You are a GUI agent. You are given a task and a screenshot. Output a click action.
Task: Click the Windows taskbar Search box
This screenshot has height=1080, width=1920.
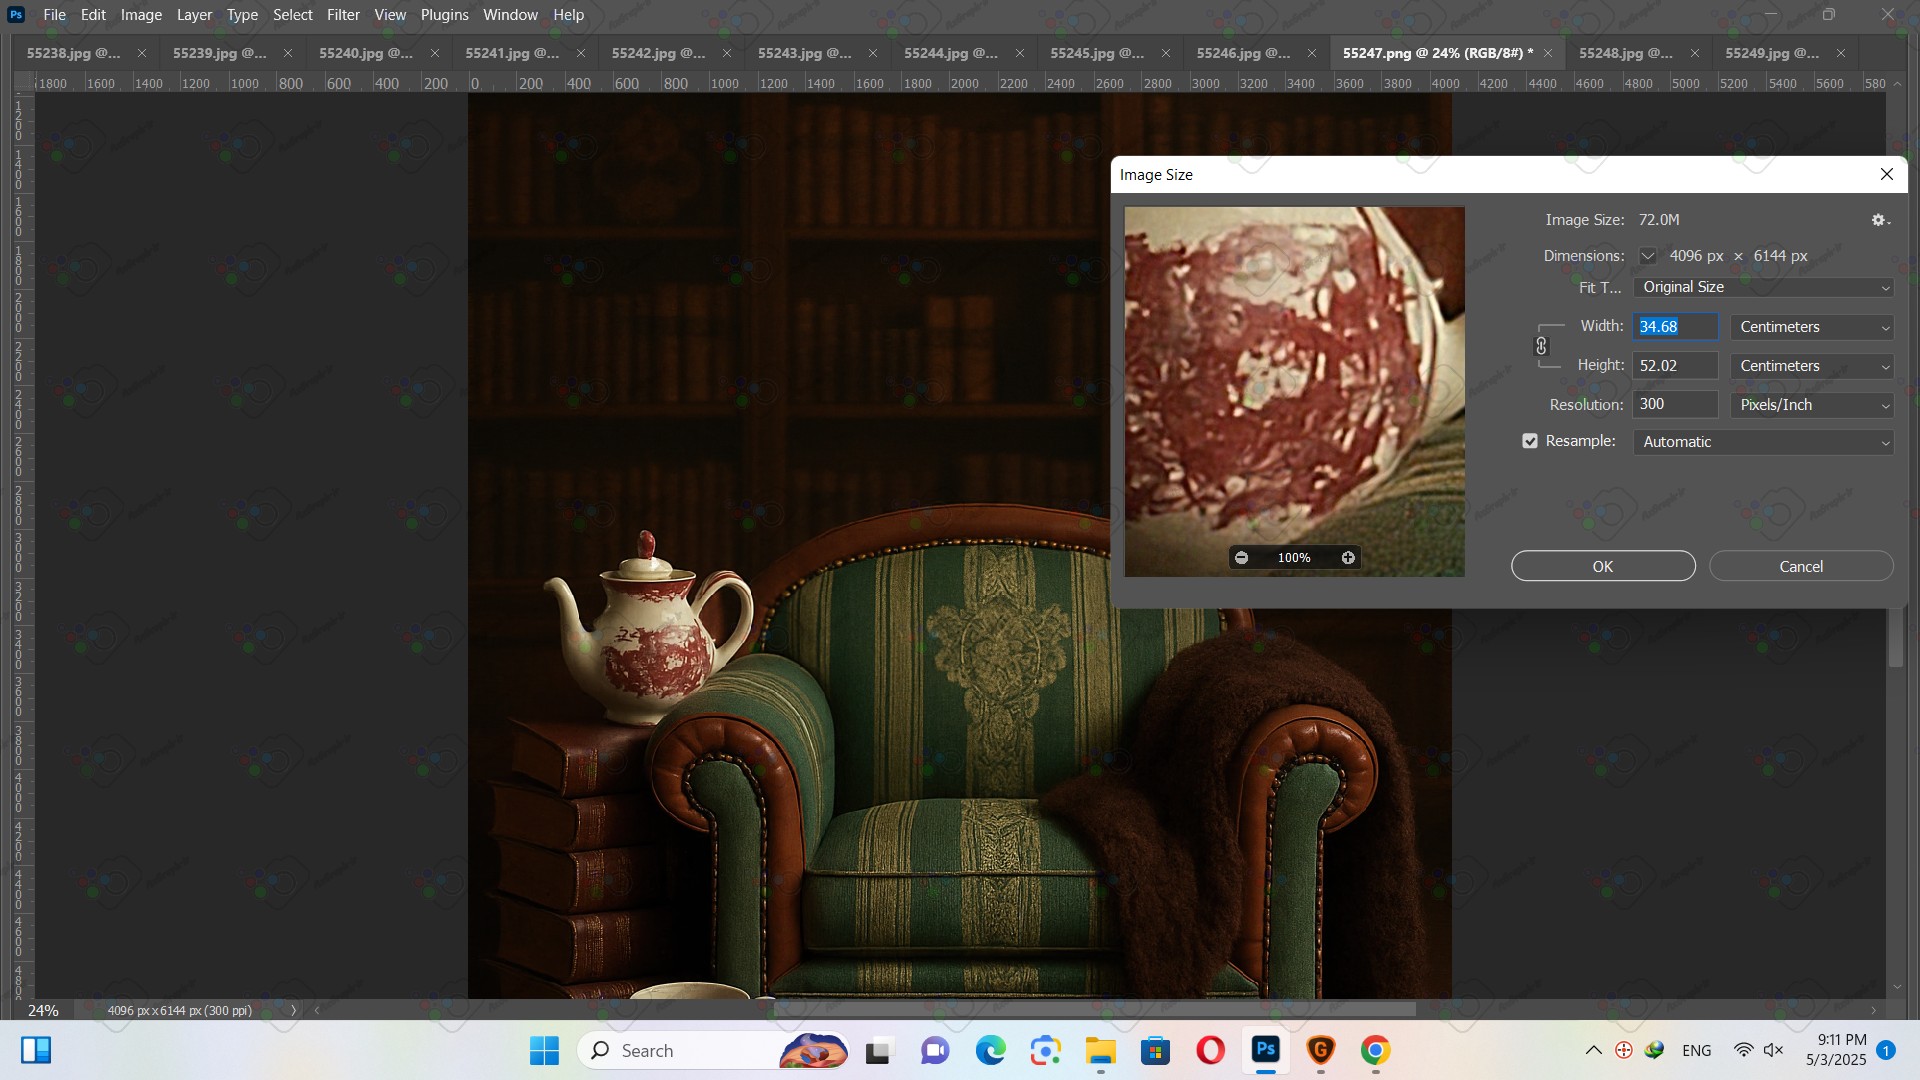click(712, 1051)
